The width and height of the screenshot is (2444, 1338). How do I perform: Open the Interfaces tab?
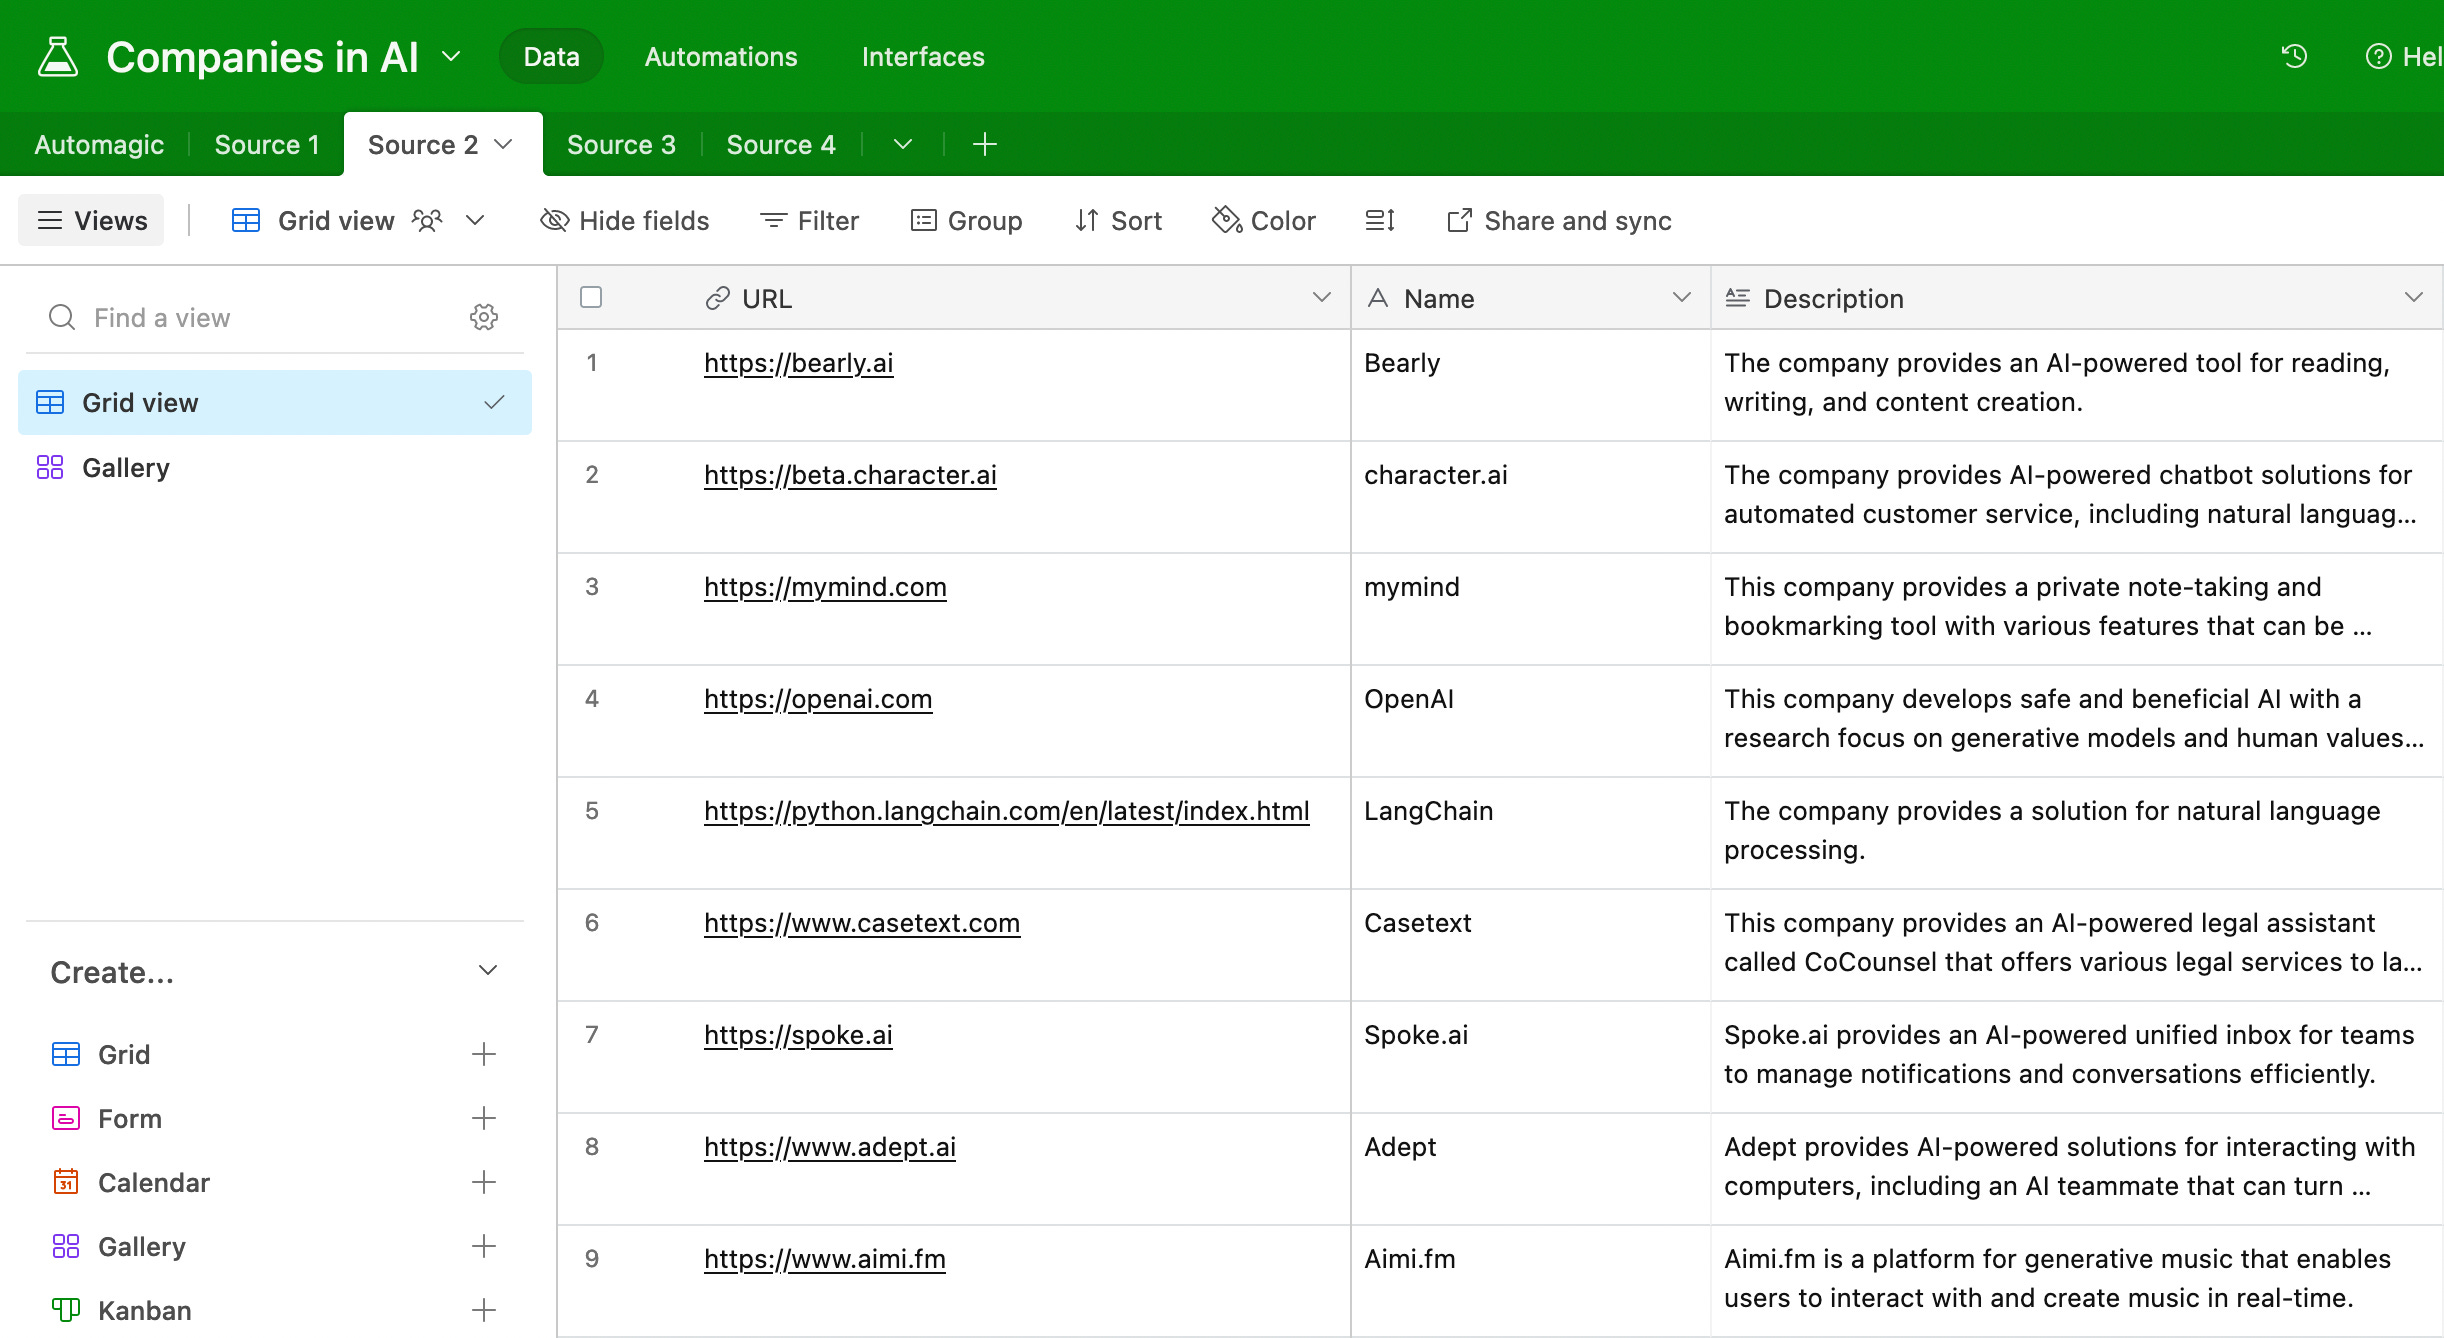(x=923, y=56)
